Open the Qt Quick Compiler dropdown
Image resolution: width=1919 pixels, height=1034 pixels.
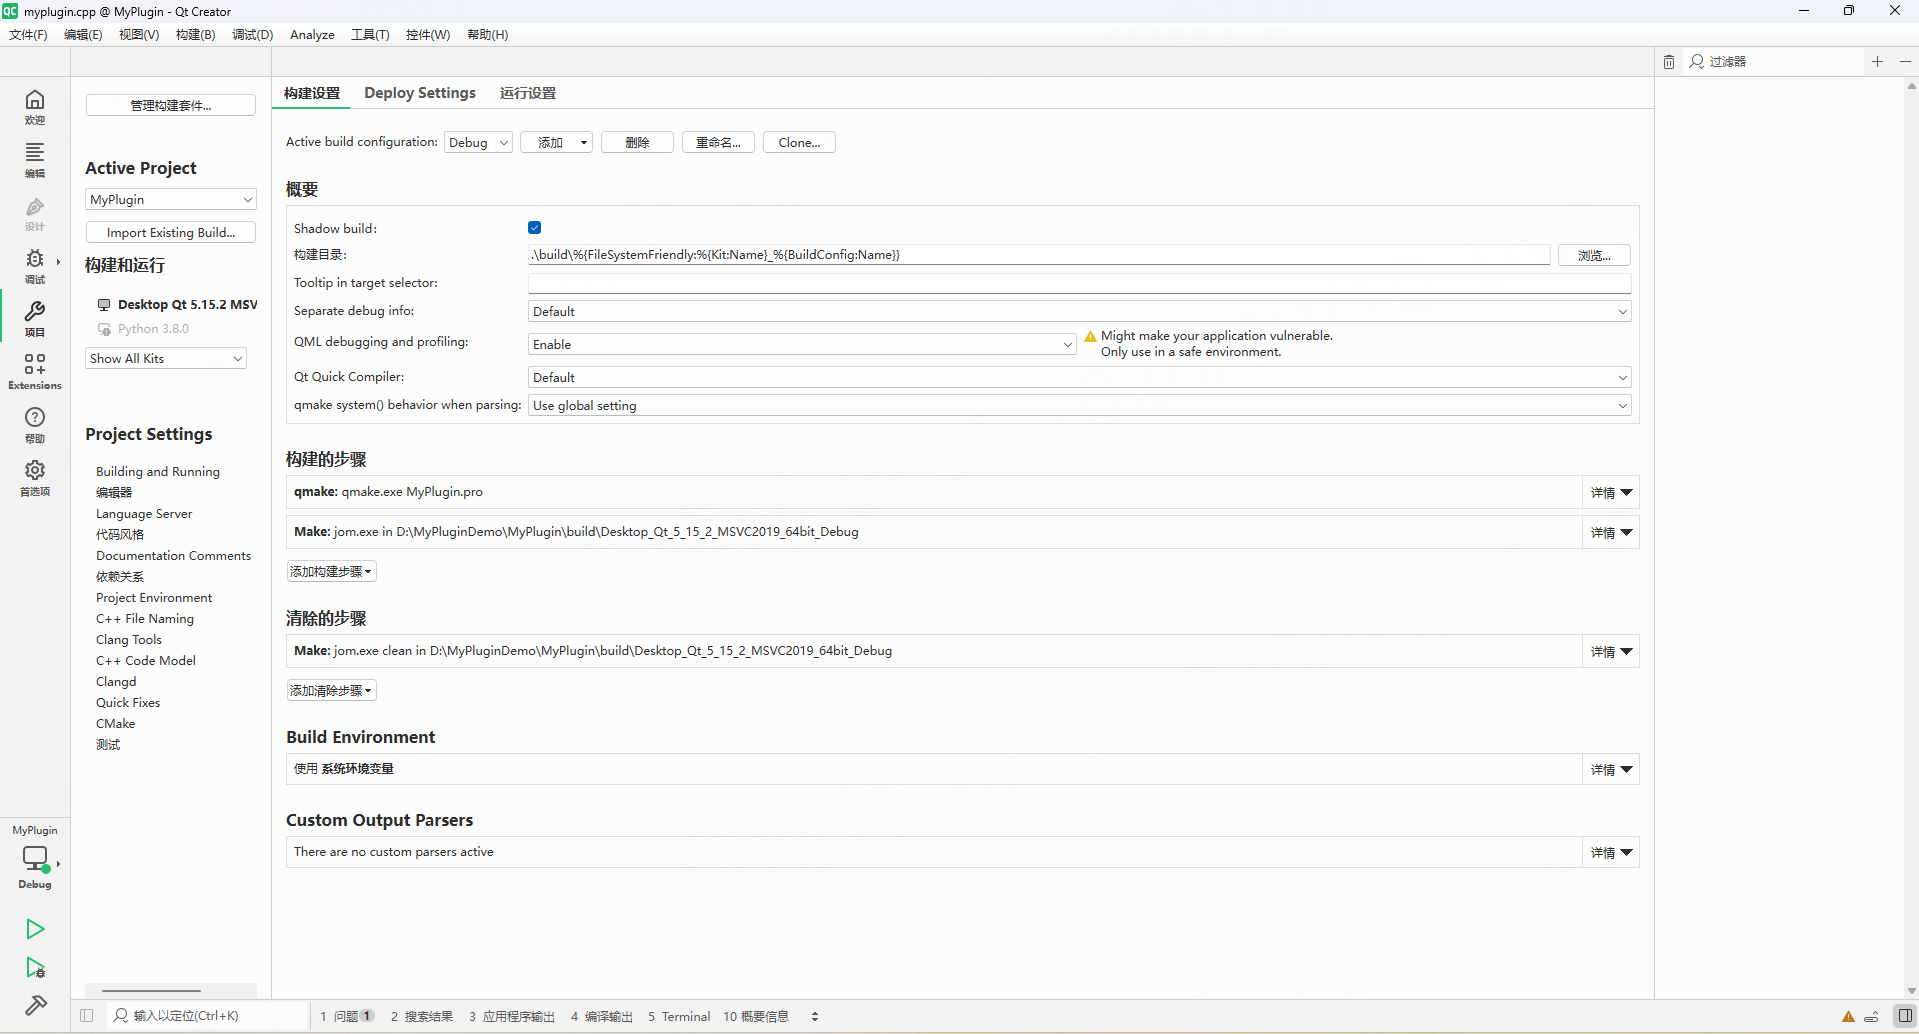[1079, 377]
